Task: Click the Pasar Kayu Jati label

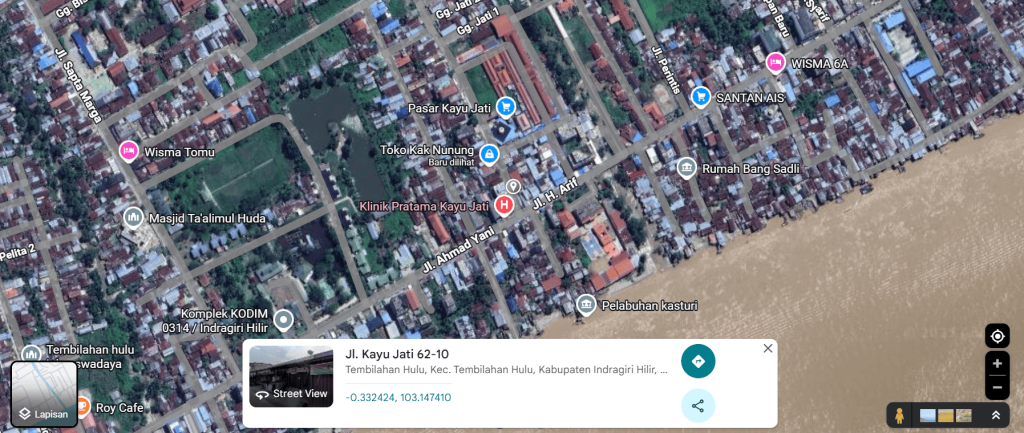Action: pyautogui.click(x=450, y=107)
